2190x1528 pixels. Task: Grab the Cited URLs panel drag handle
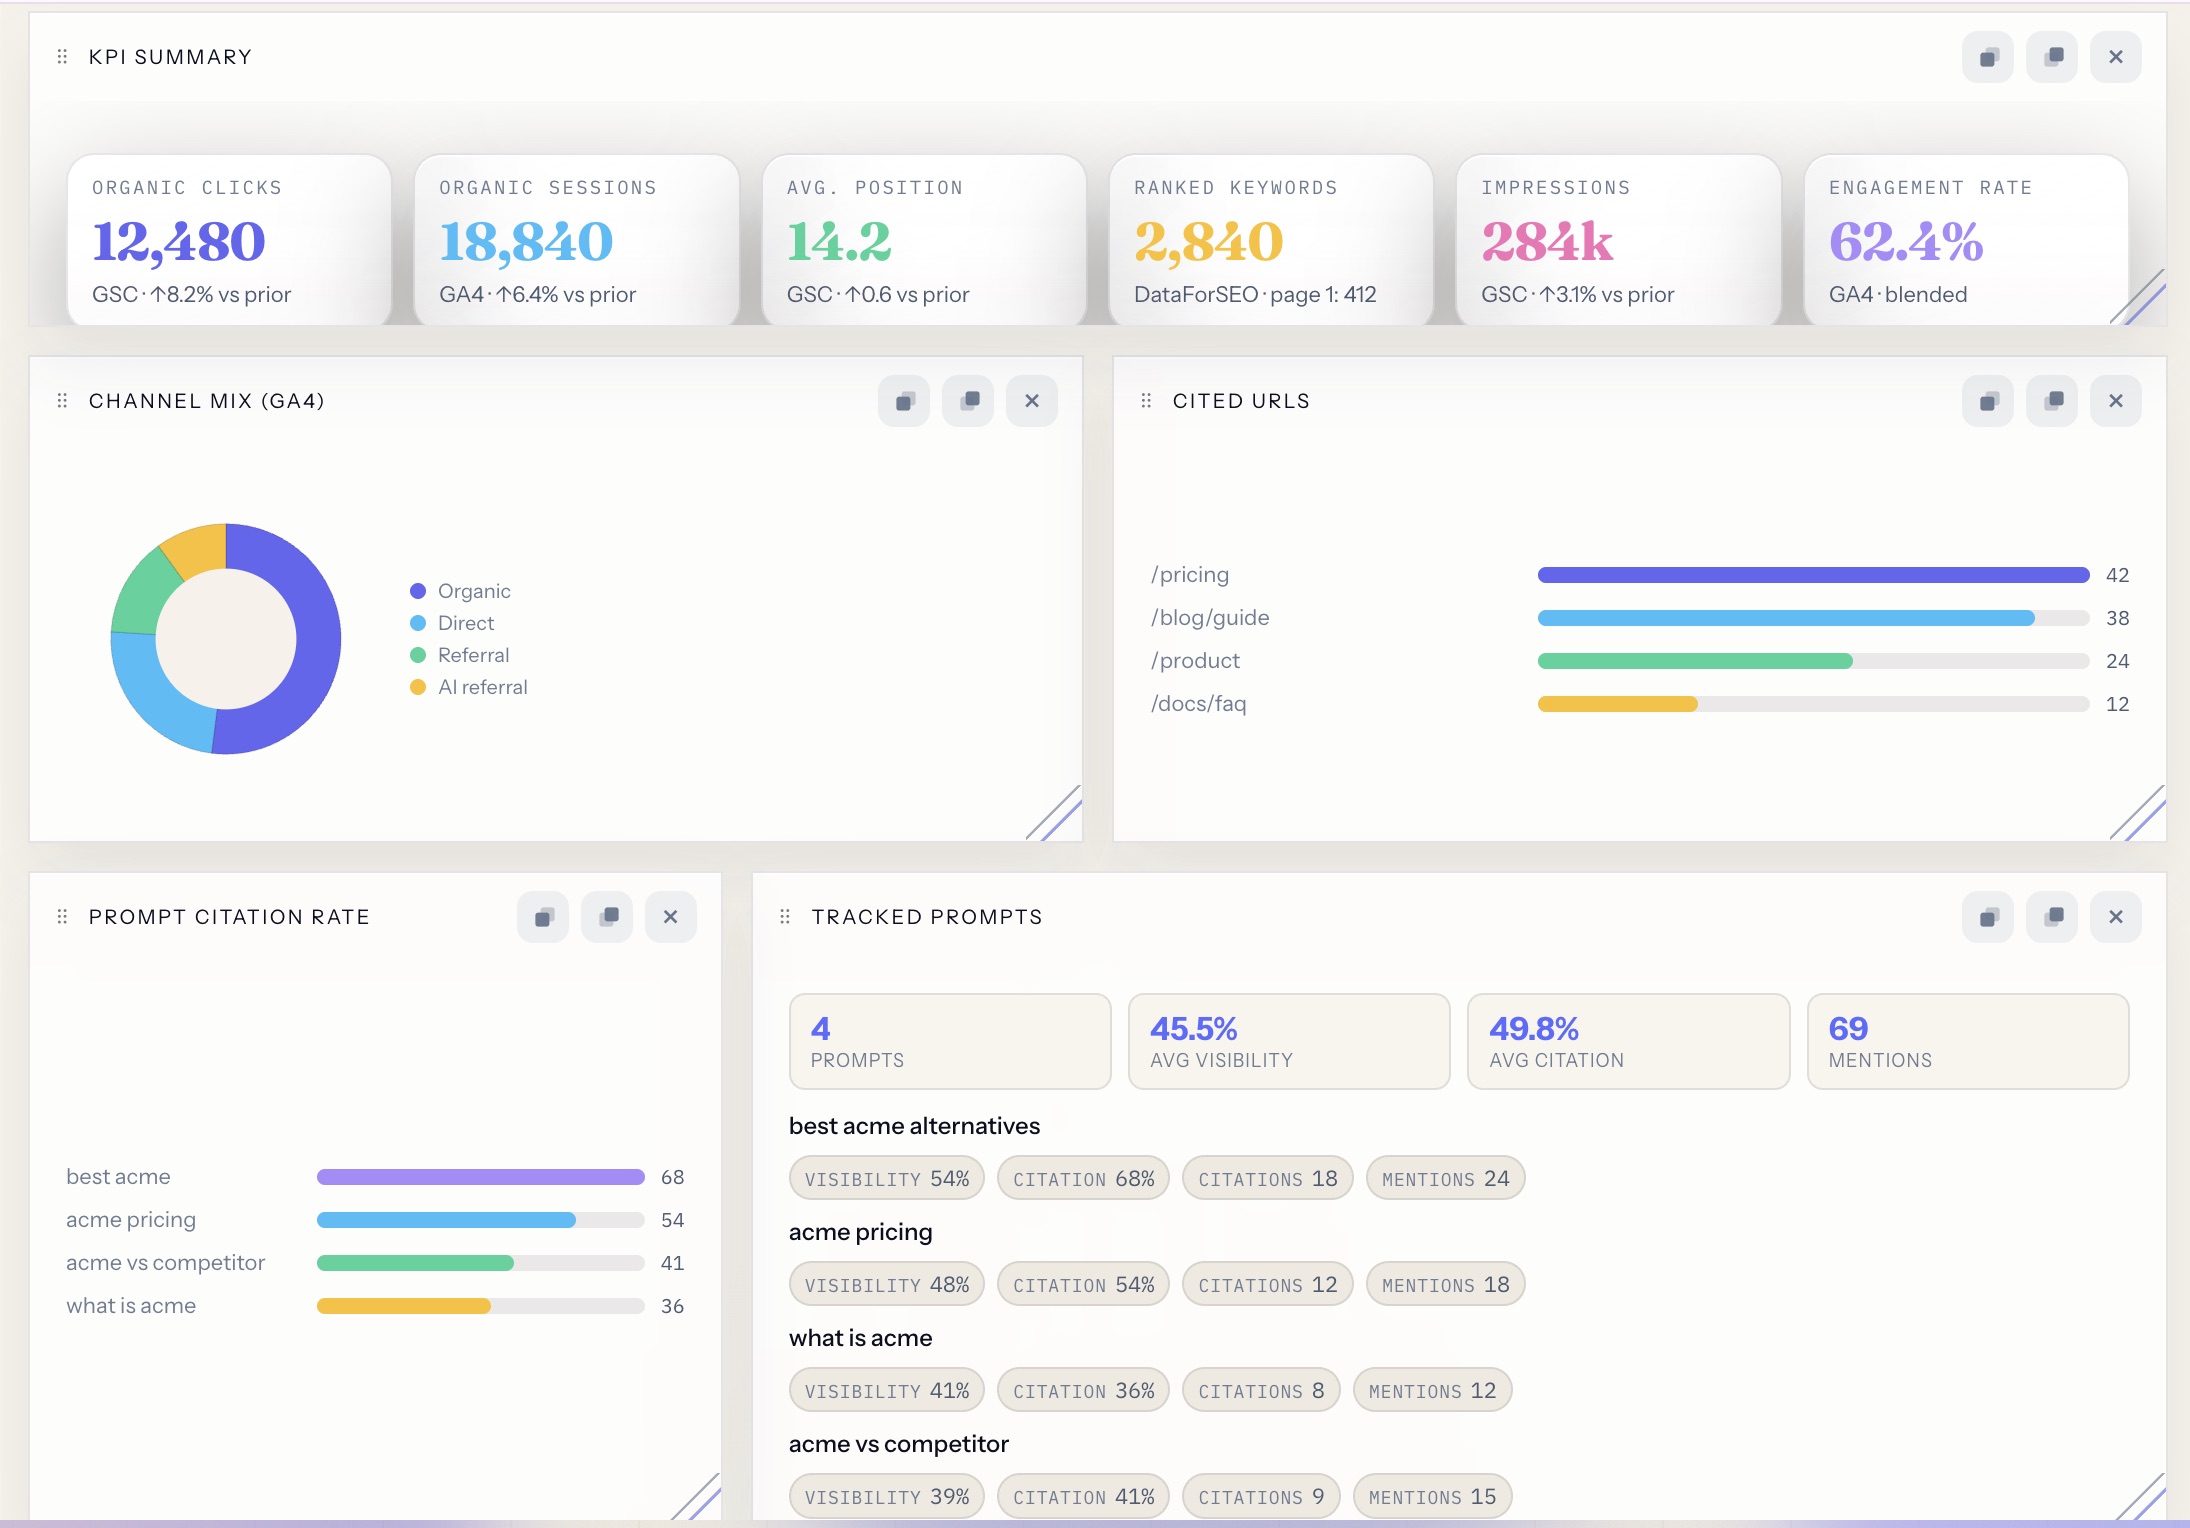pyautogui.click(x=1146, y=401)
